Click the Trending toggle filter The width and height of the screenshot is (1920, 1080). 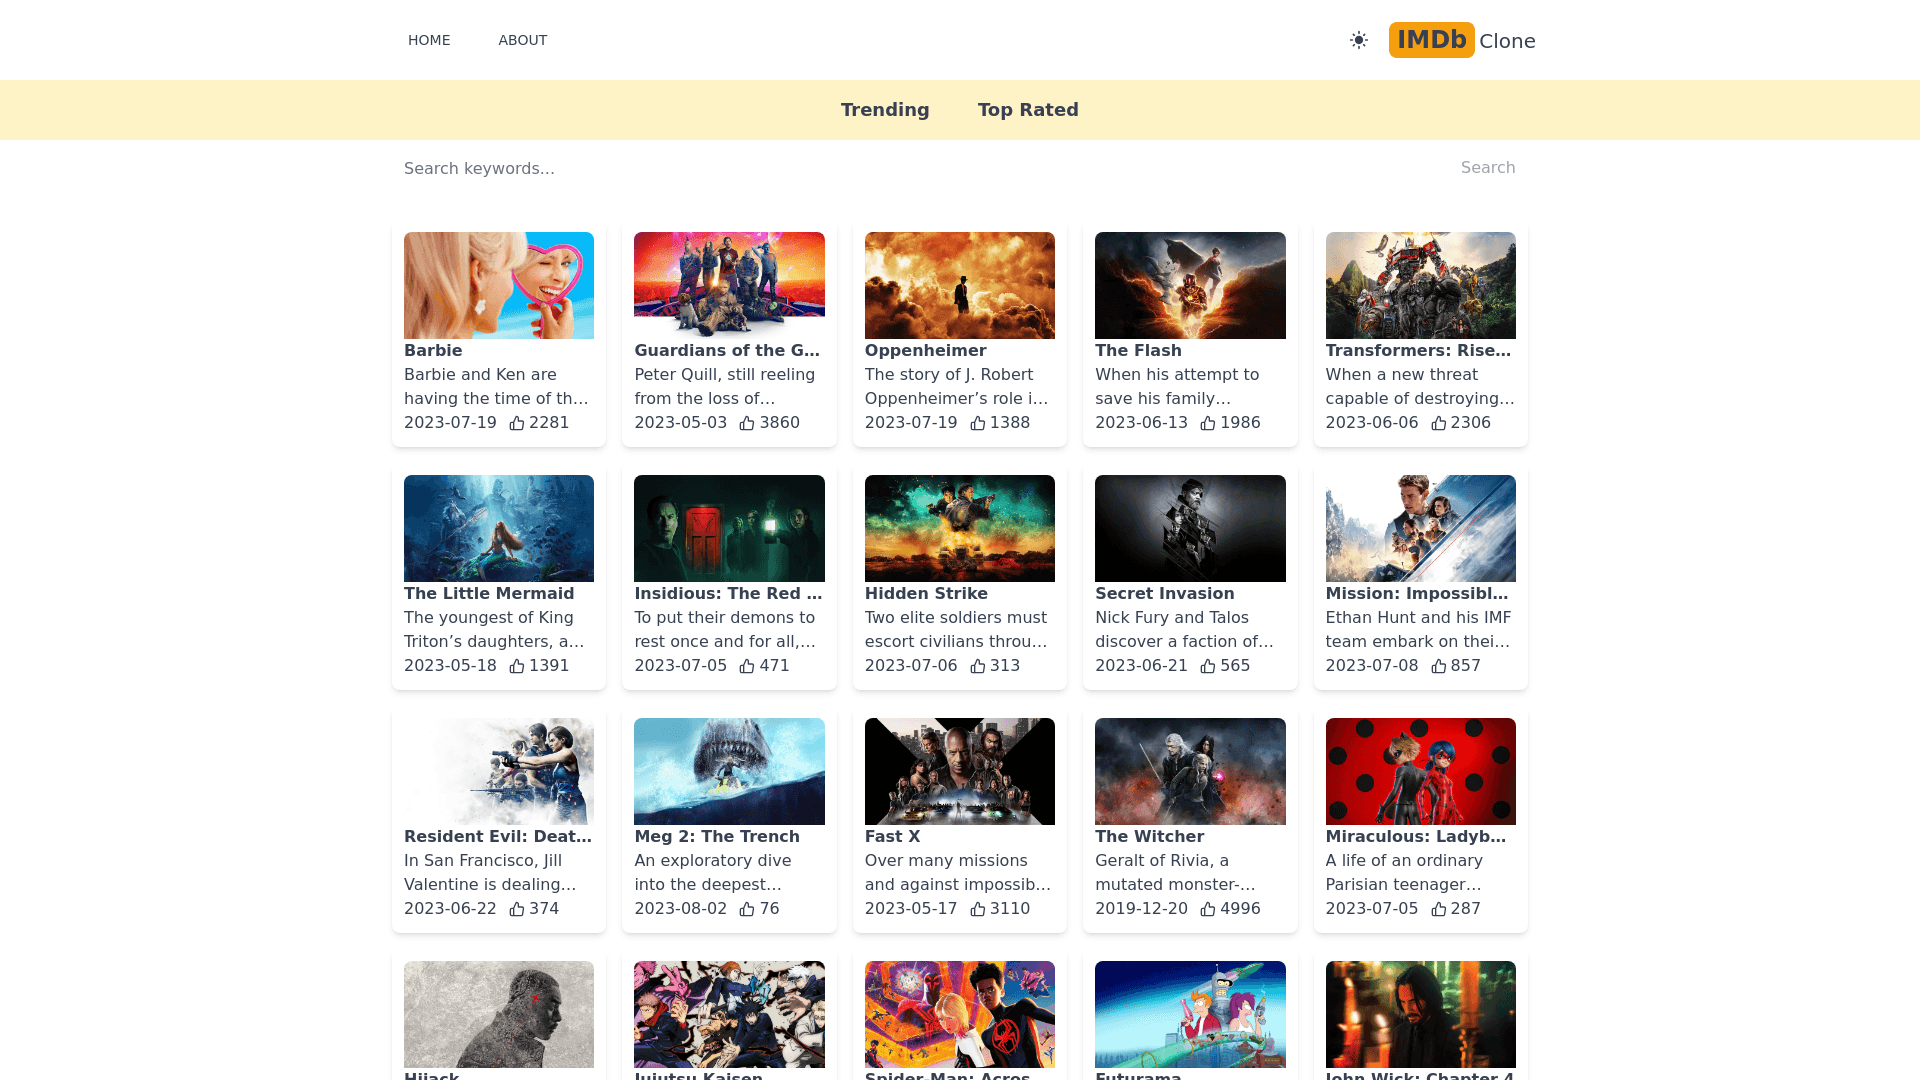pyautogui.click(x=884, y=109)
